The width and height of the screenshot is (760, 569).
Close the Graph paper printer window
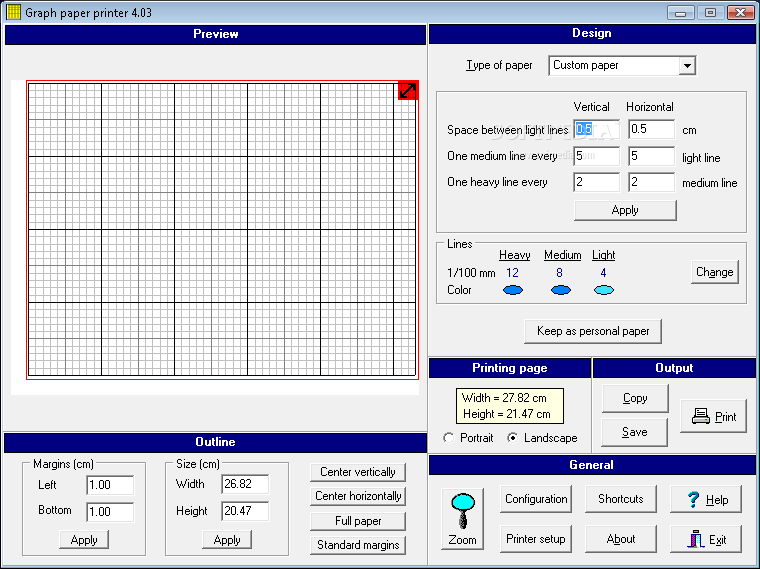tap(740, 12)
